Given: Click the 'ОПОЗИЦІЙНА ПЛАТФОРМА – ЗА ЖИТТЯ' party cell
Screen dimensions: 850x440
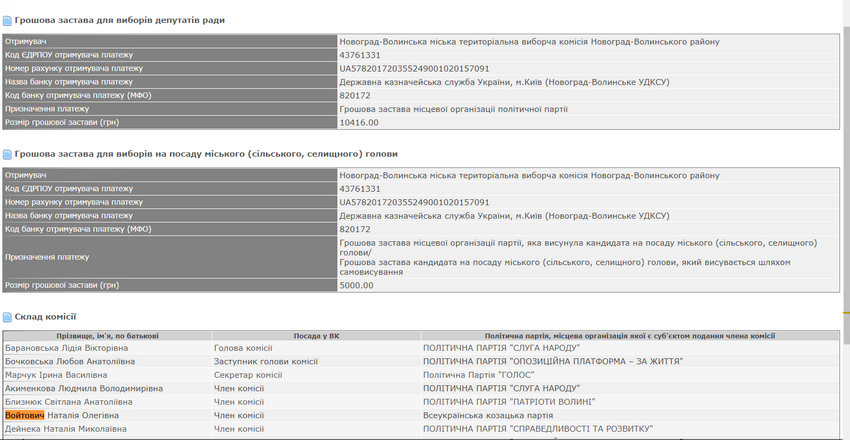Looking at the screenshot, I should click(x=553, y=362).
